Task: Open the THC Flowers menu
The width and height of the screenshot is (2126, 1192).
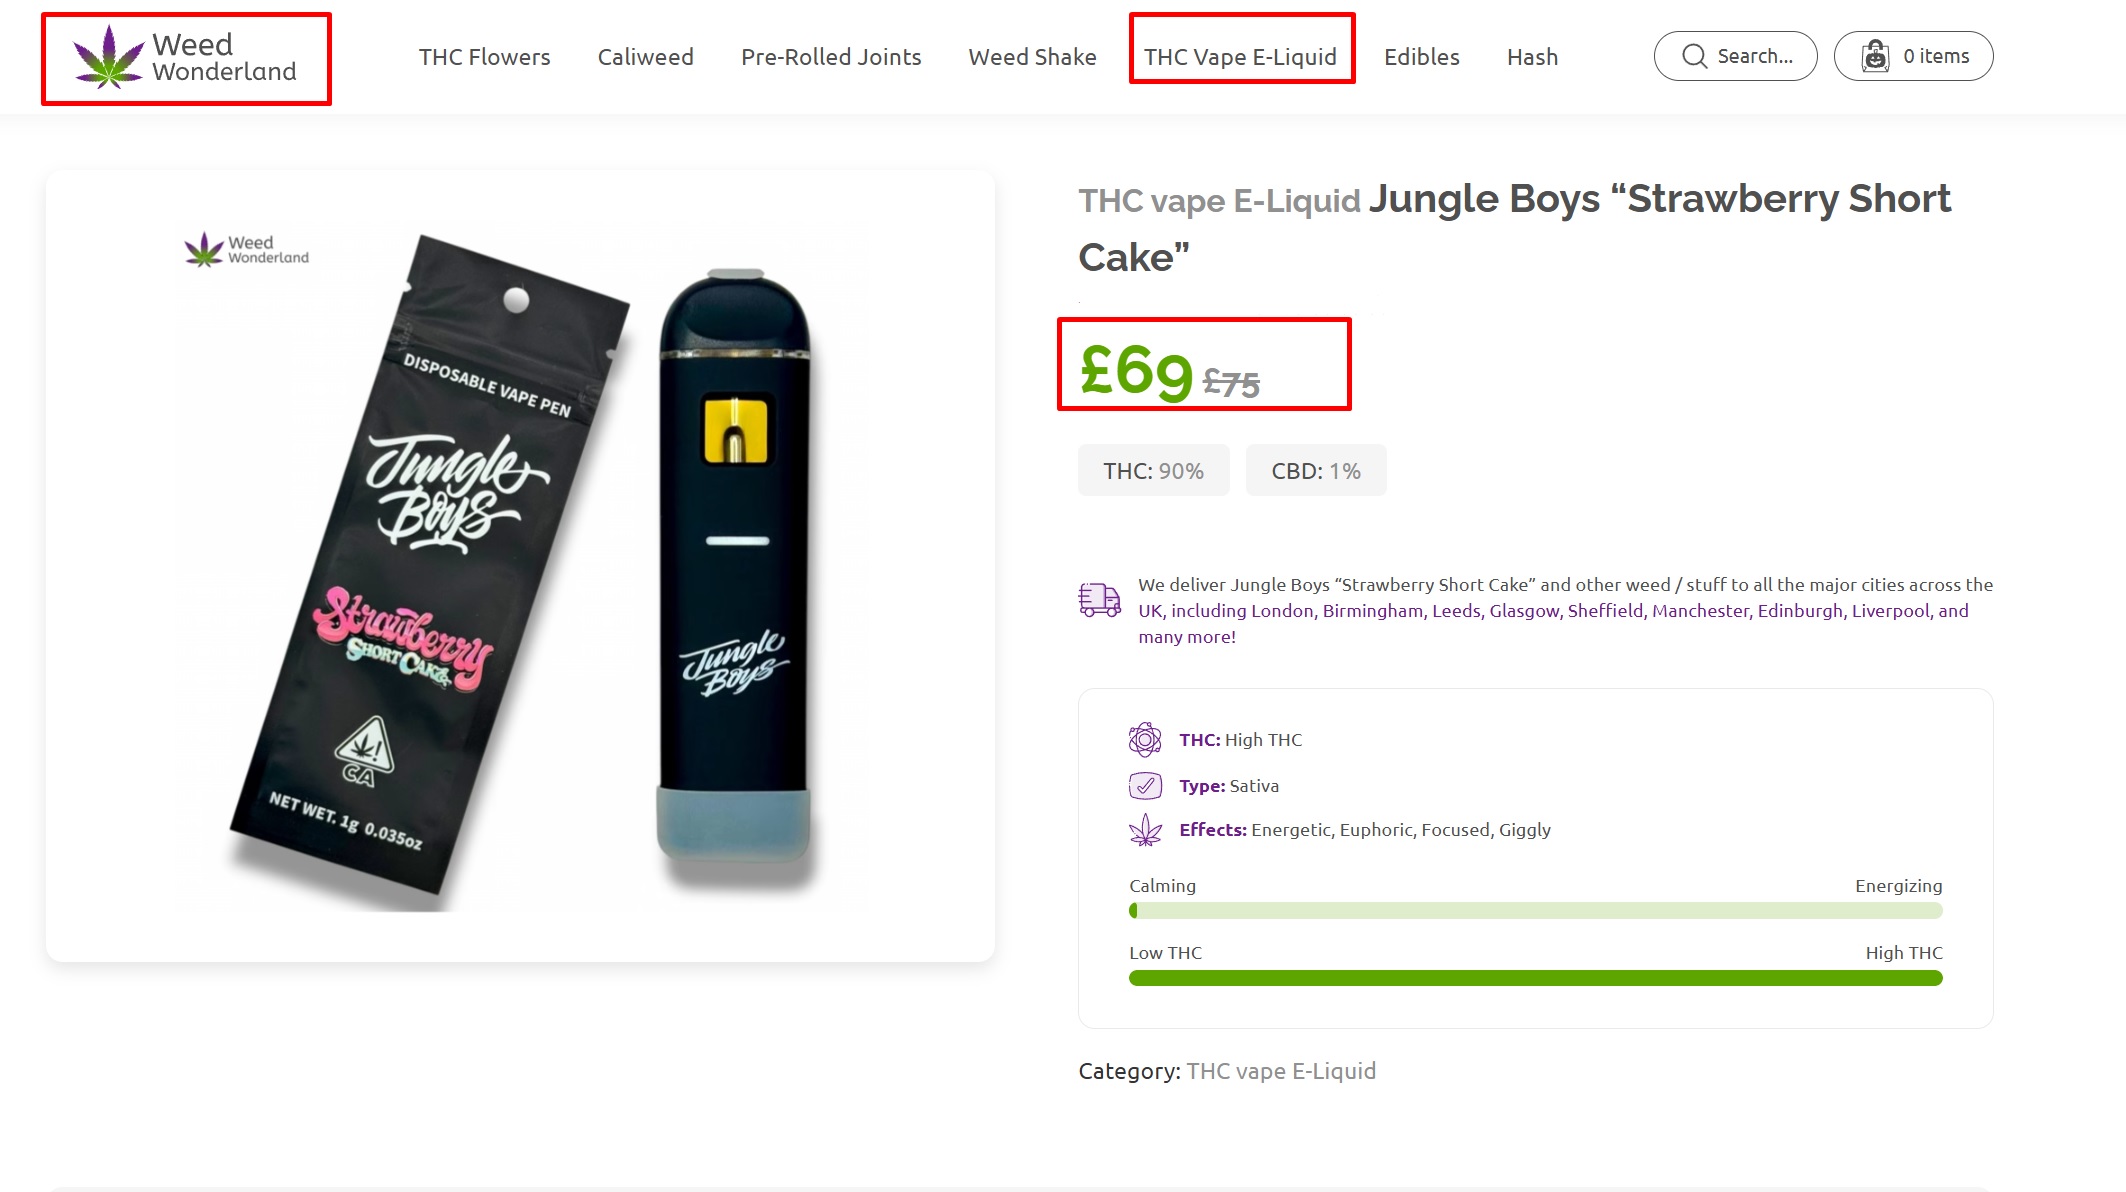Action: coord(484,57)
